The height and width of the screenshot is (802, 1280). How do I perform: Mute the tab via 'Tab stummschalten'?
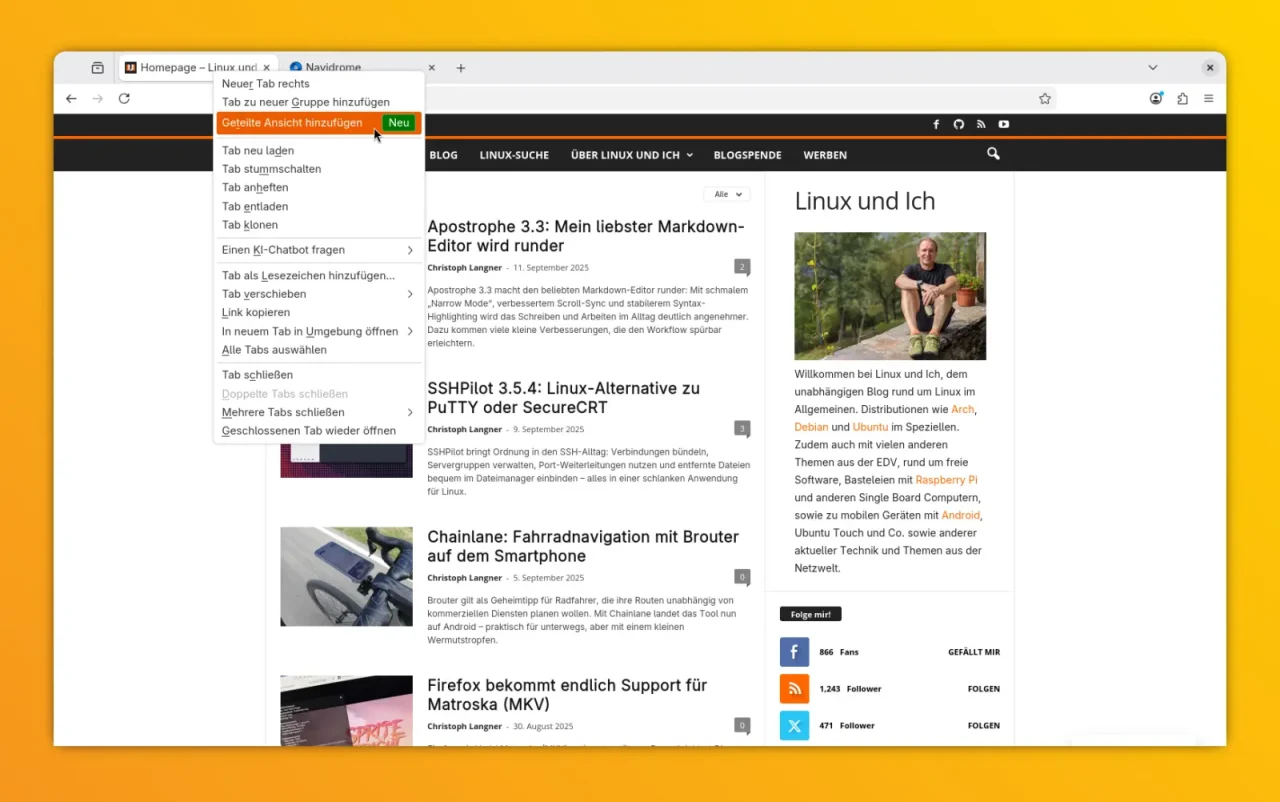[x=271, y=168]
